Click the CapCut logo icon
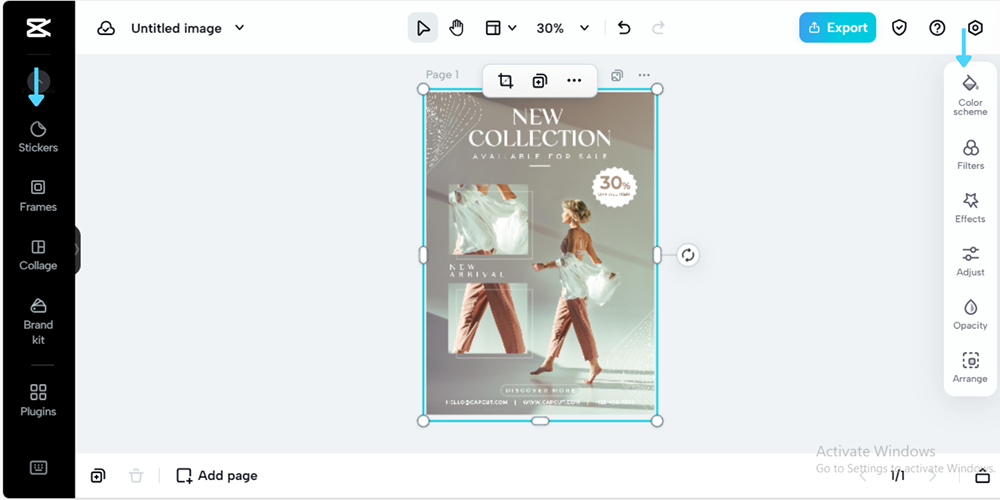Viewport: 1000px width, 500px height. pyautogui.click(x=38, y=28)
